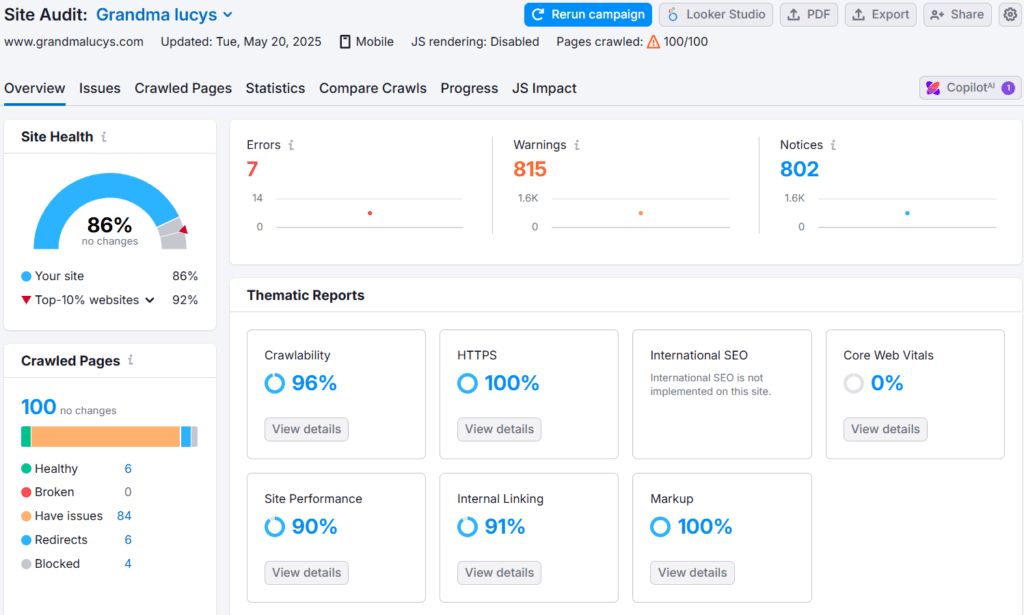1024x615 pixels.
Task: Click the Blocked pages count 4
Action: click(128, 563)
